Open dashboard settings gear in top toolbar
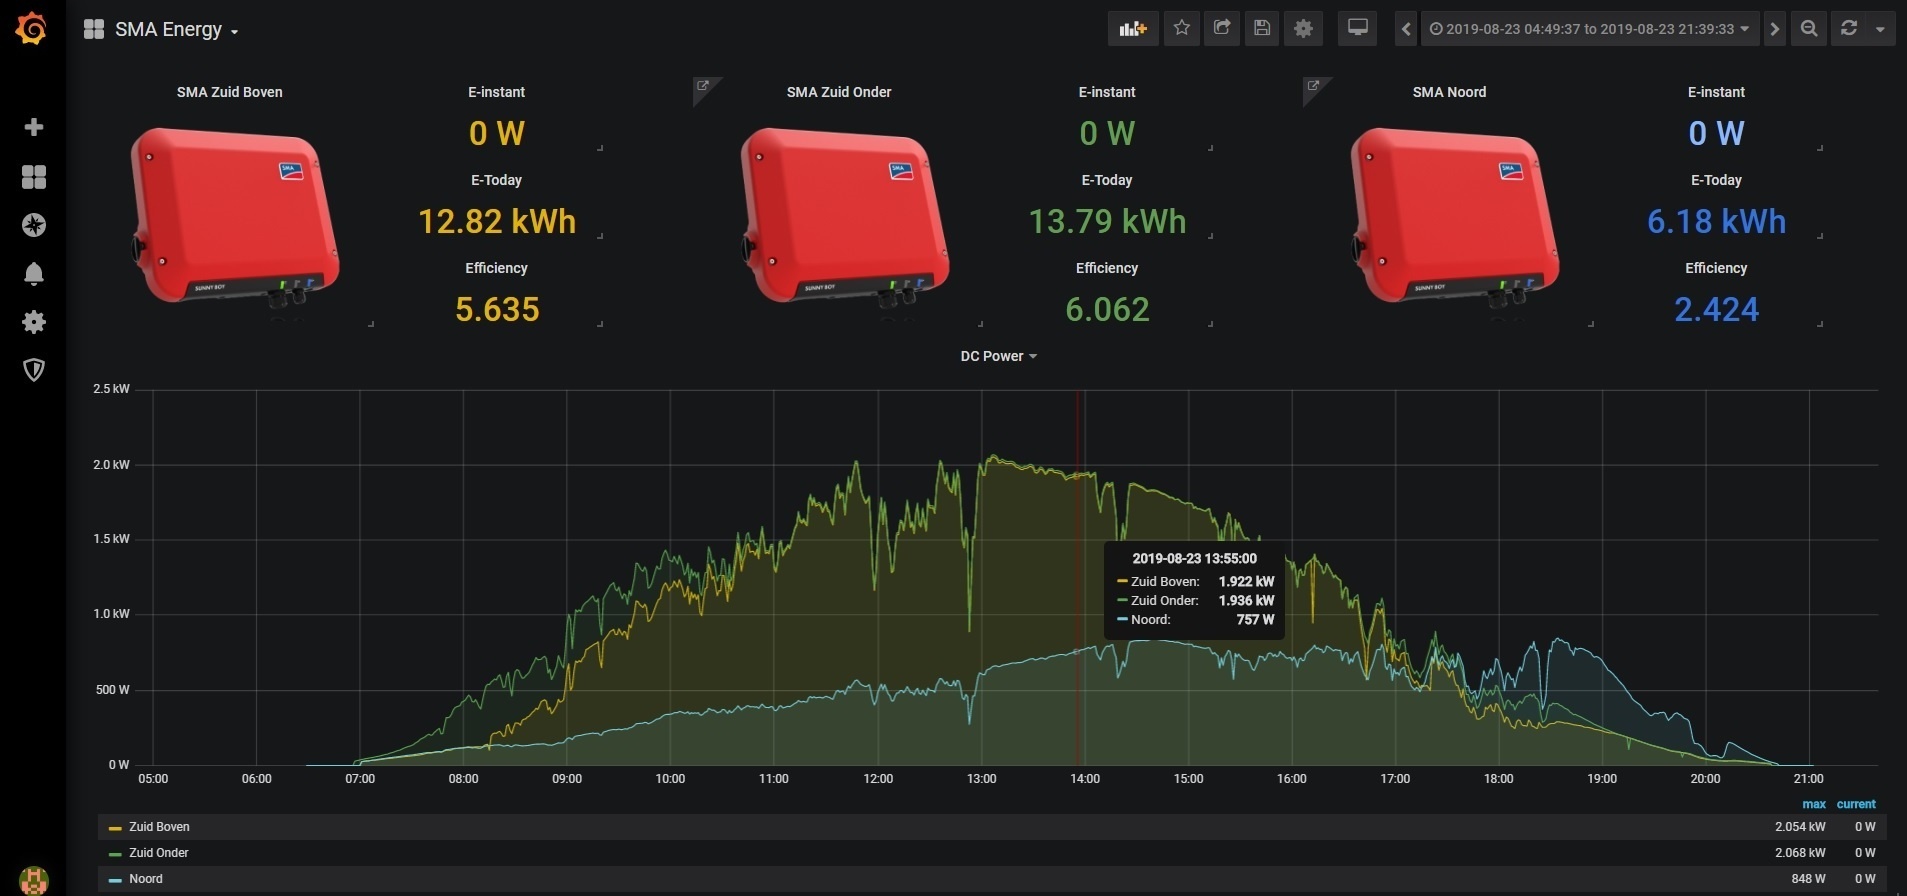Viewport: 1907px width, 896px height. (x=1303, y=29)
